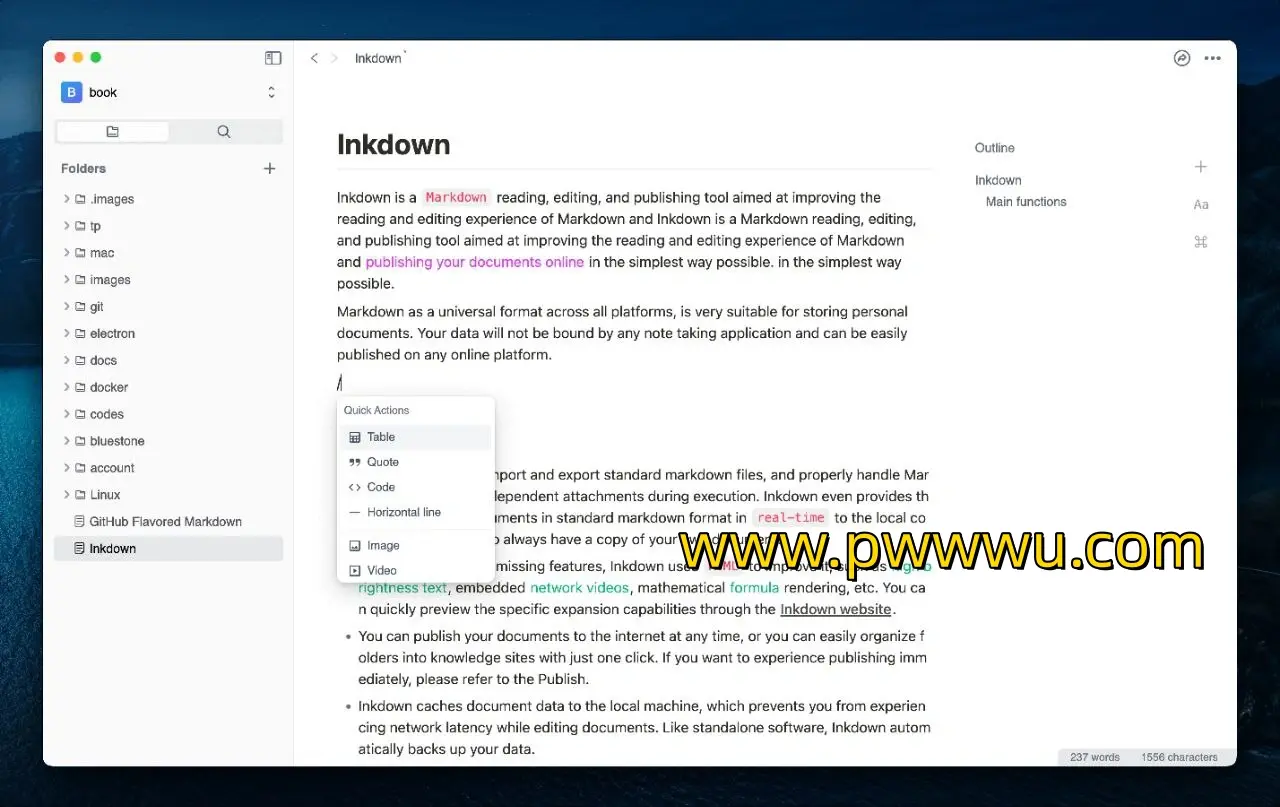
Task: Open the three-dot more options menu
Action: click(x=1213, y=58)
